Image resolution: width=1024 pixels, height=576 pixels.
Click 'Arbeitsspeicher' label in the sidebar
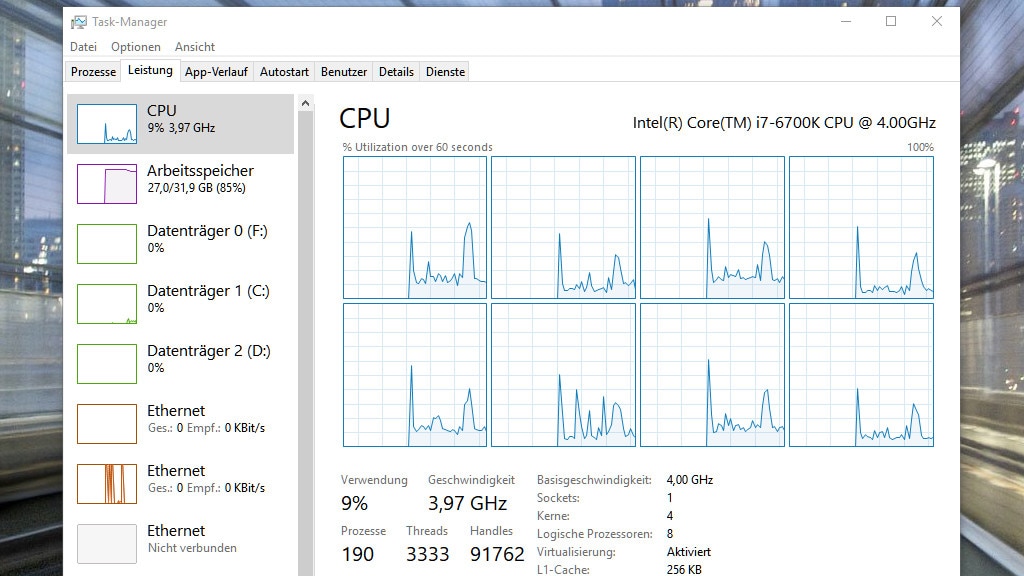[x=200, y=170]
